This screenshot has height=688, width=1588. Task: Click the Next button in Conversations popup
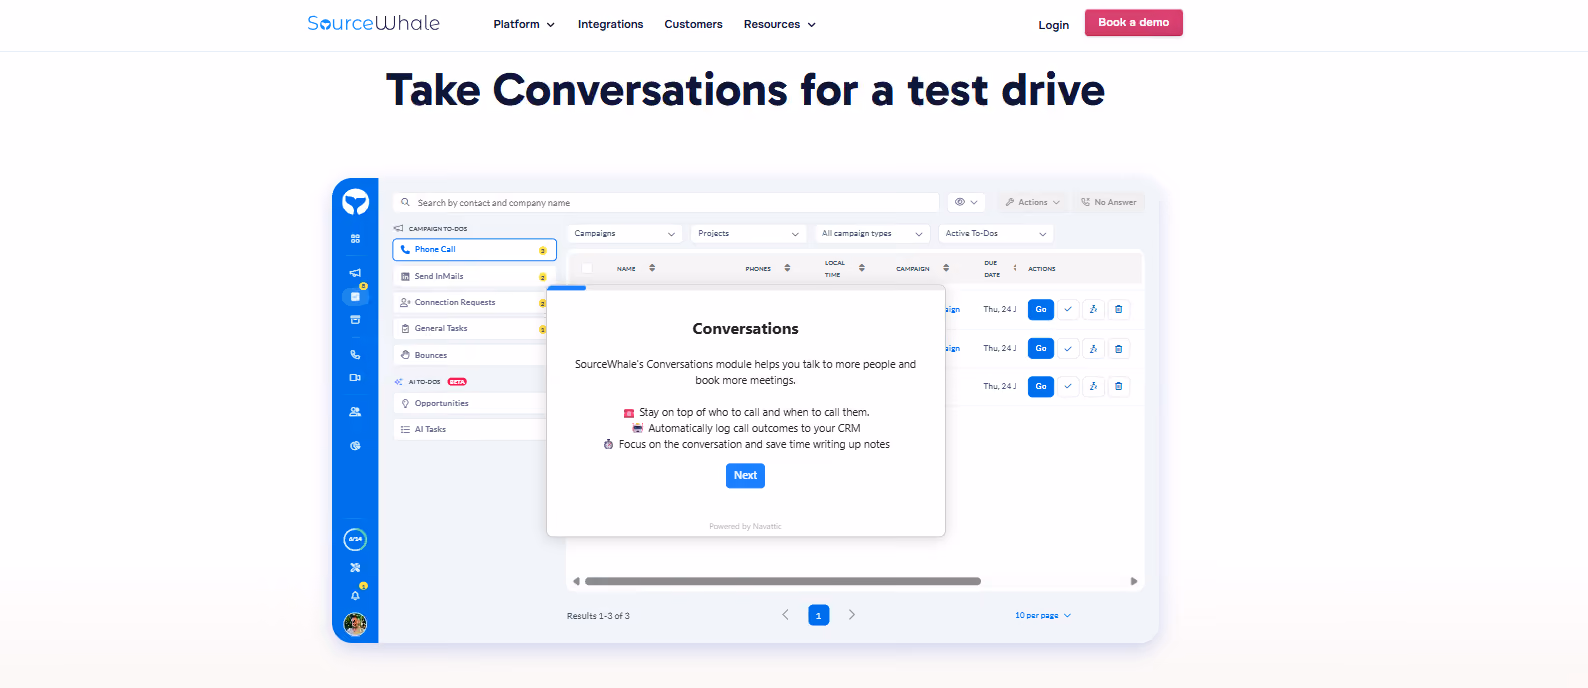tap(745, 476)
